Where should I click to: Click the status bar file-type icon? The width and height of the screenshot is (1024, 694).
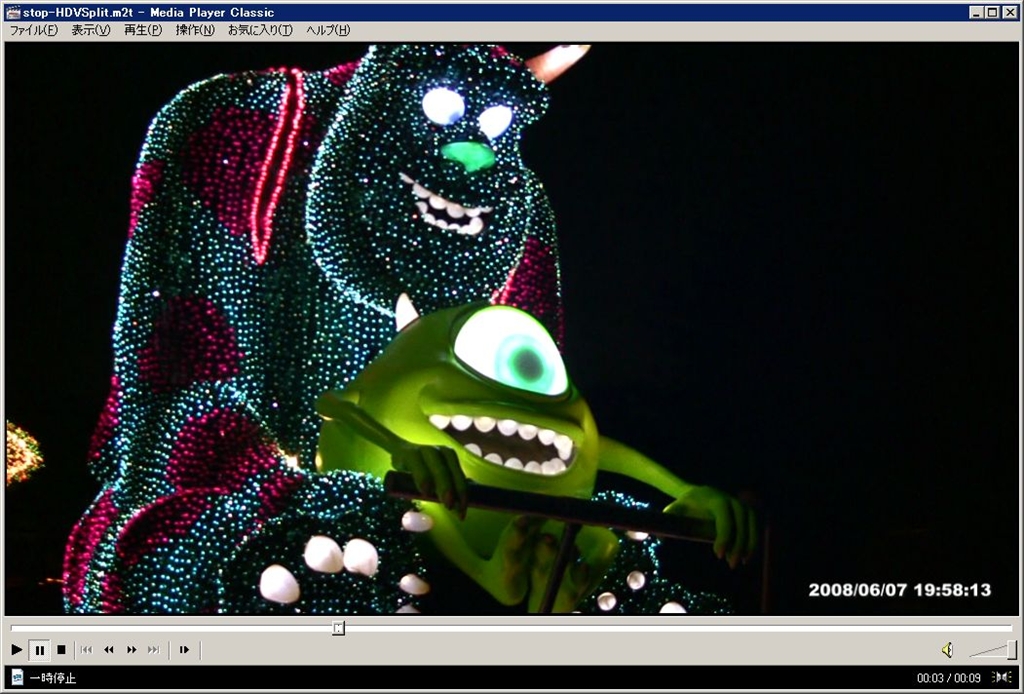(x=18, y=678)
